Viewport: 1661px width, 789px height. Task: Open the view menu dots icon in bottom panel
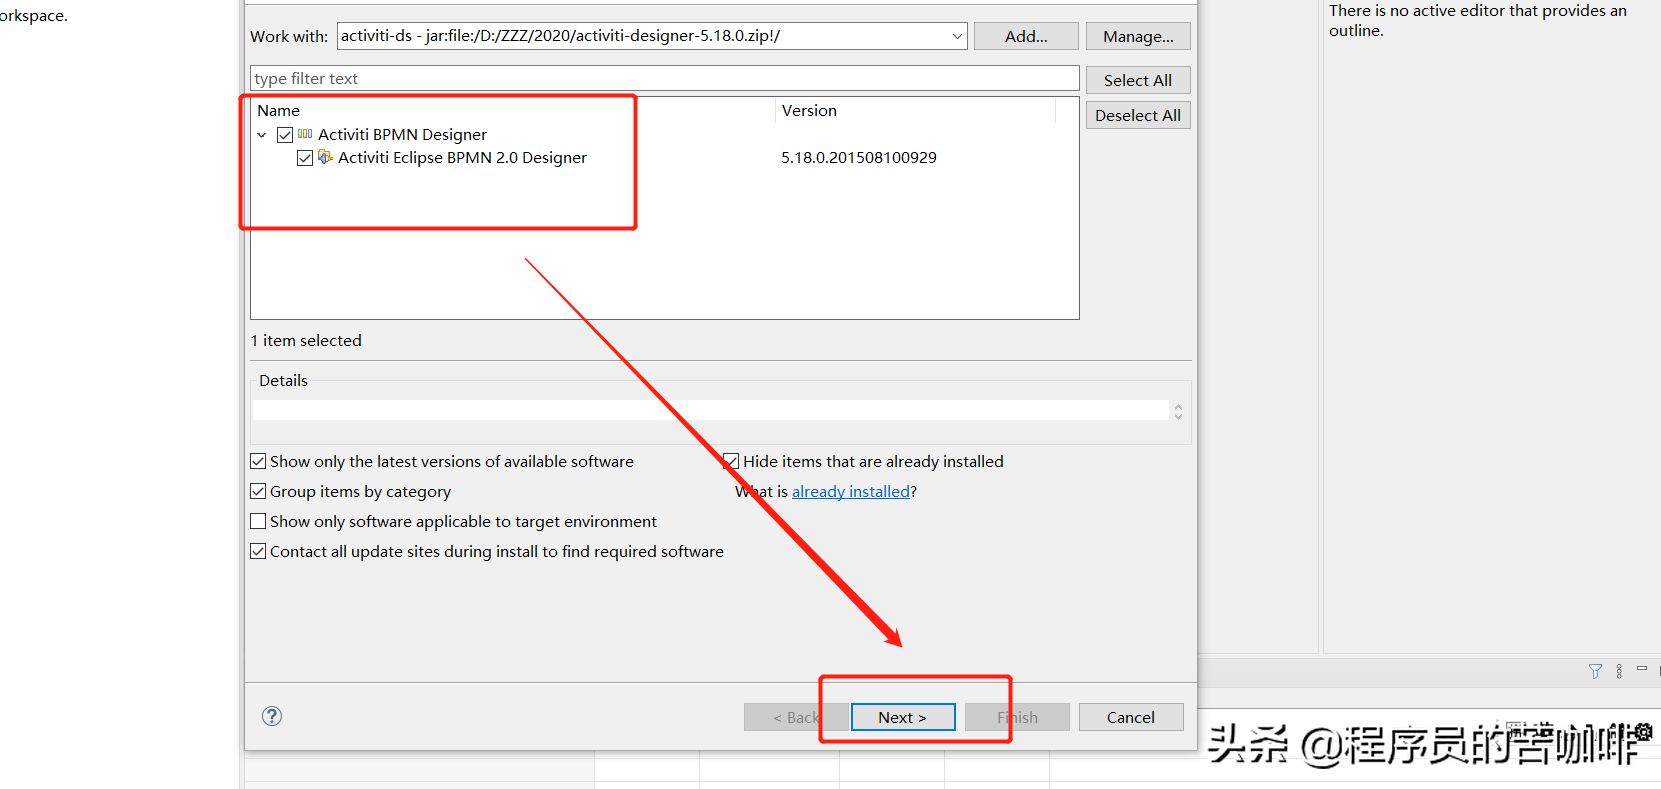coord(1619,671)
